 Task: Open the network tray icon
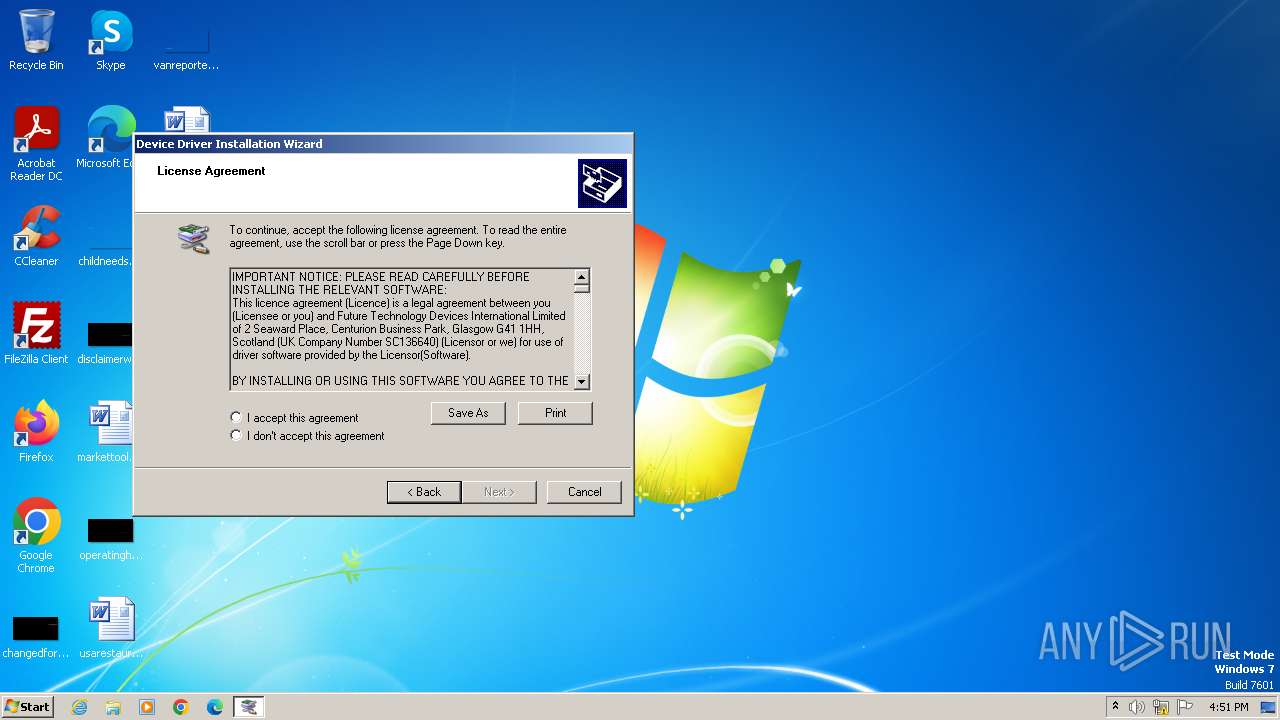[x=1161, y=707]
